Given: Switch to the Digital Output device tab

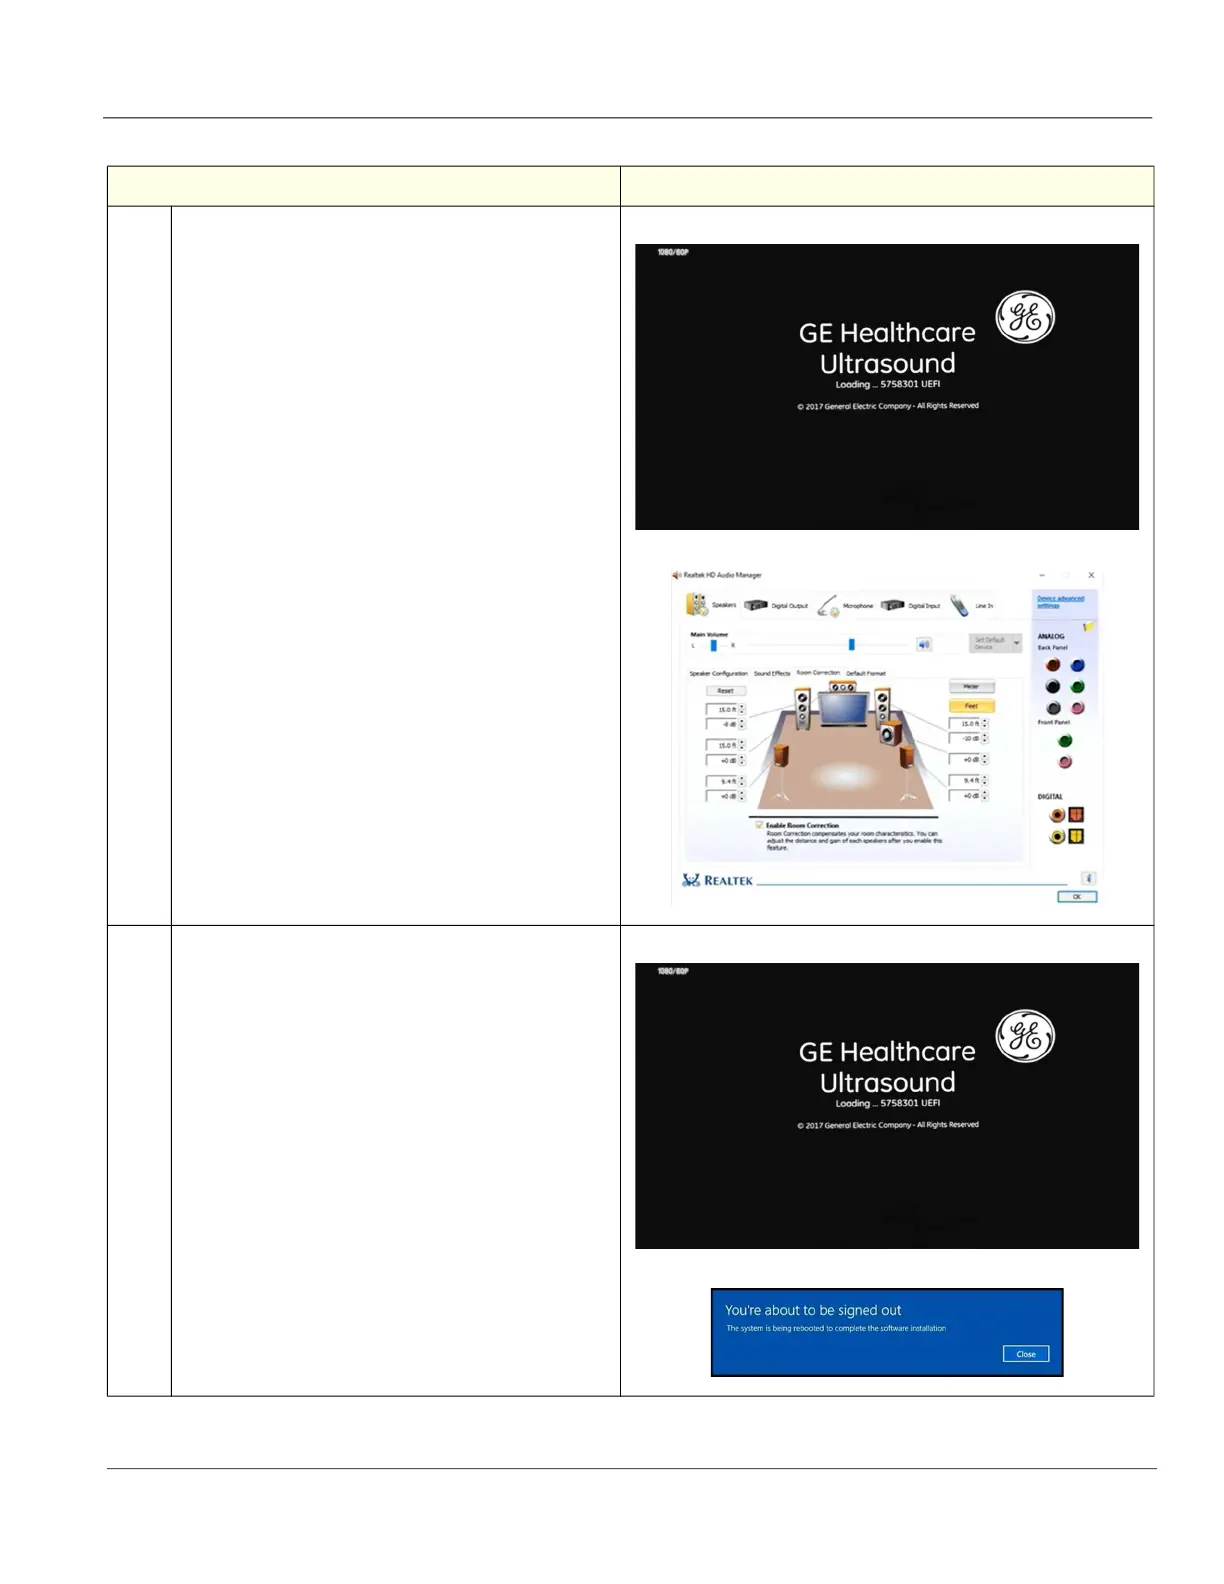Looking at the screenshot, I should coord(776,605).
